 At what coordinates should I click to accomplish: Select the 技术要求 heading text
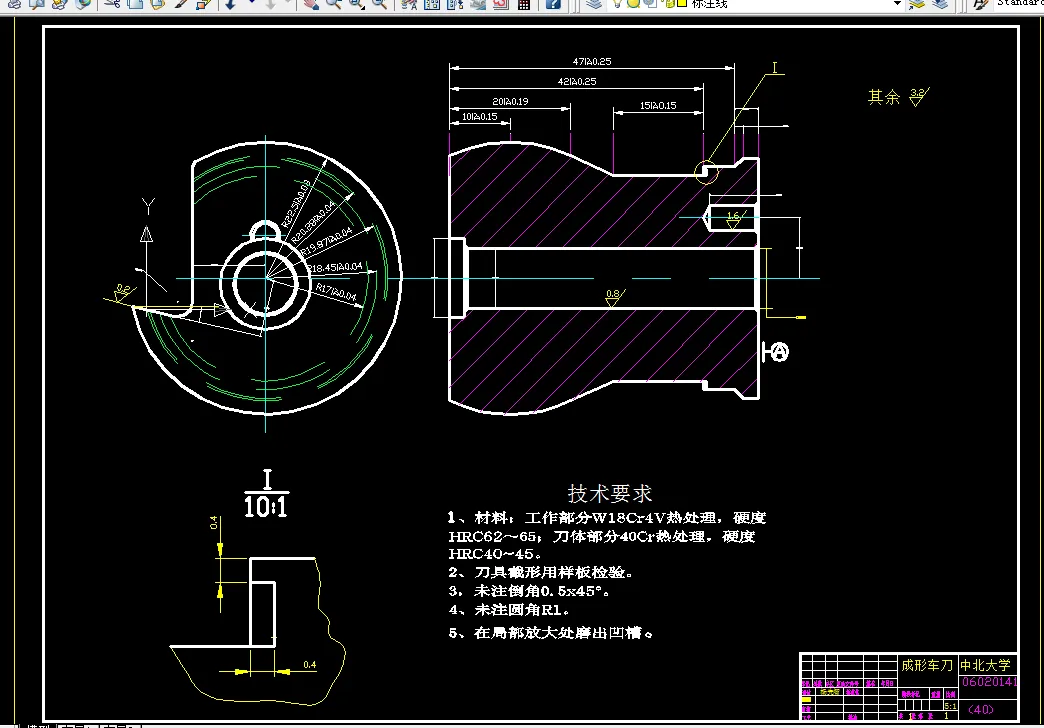pos(609,494)
